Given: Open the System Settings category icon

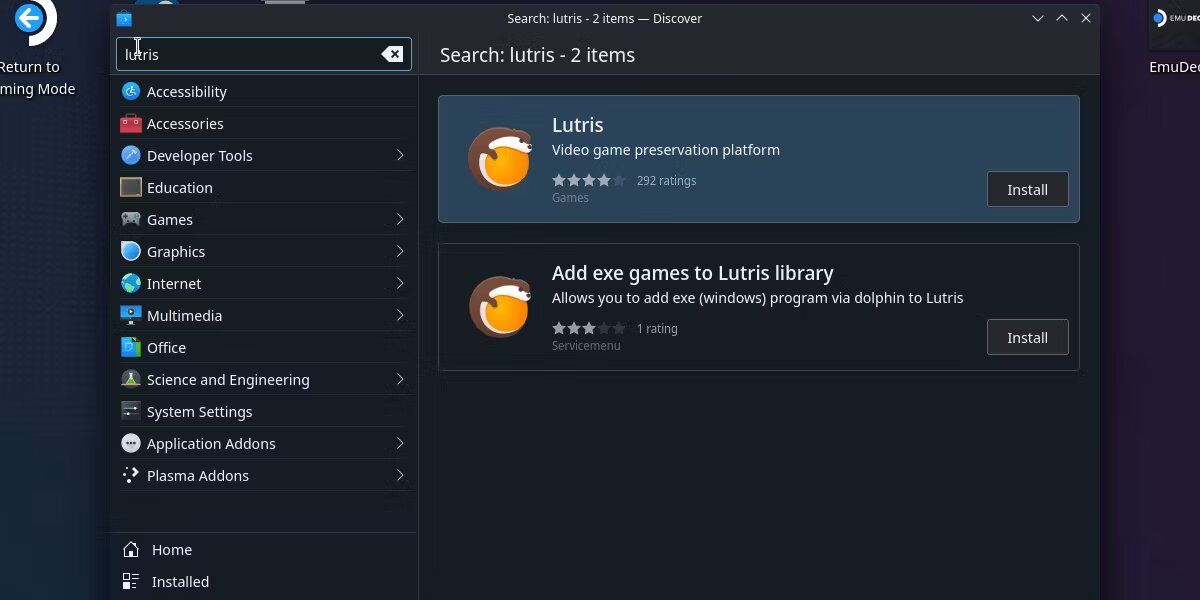Looking at the screenshot, I should click(131, 411).
